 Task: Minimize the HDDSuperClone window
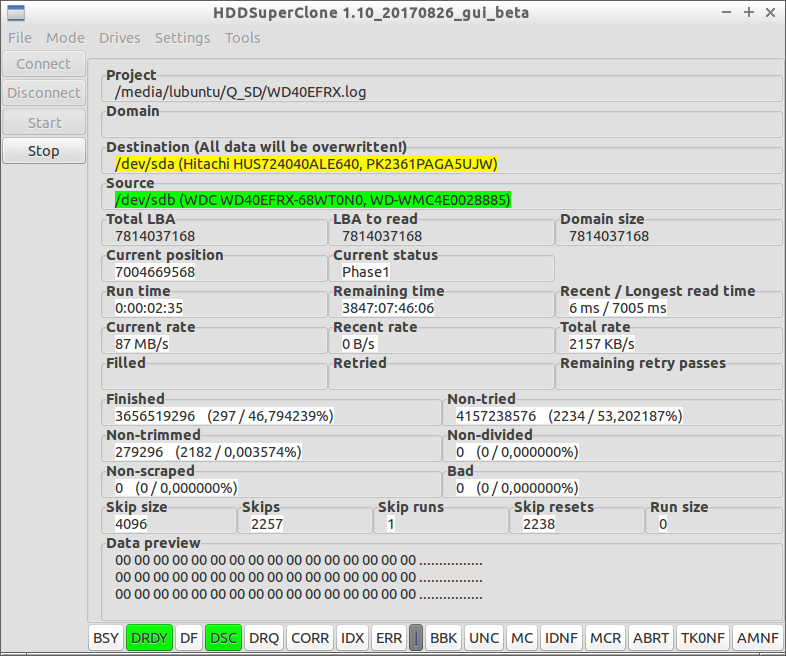point(726,13)
